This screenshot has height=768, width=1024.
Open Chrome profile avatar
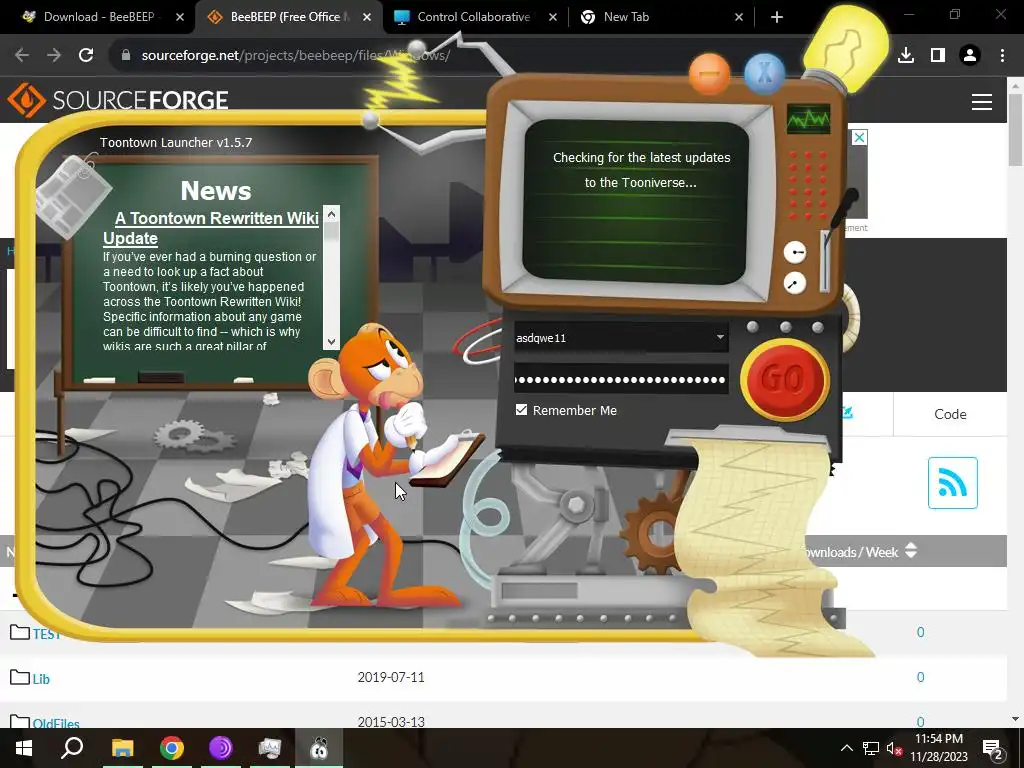click(970, 55)
